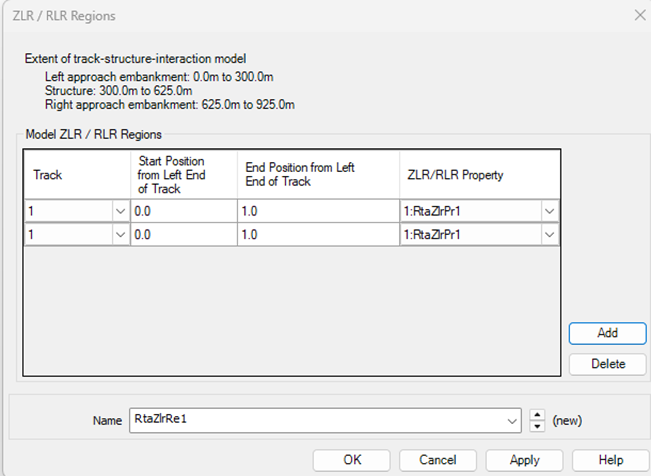The image size is (651, 476).
Task: Click the Cancel button
Action: [438, 460]
